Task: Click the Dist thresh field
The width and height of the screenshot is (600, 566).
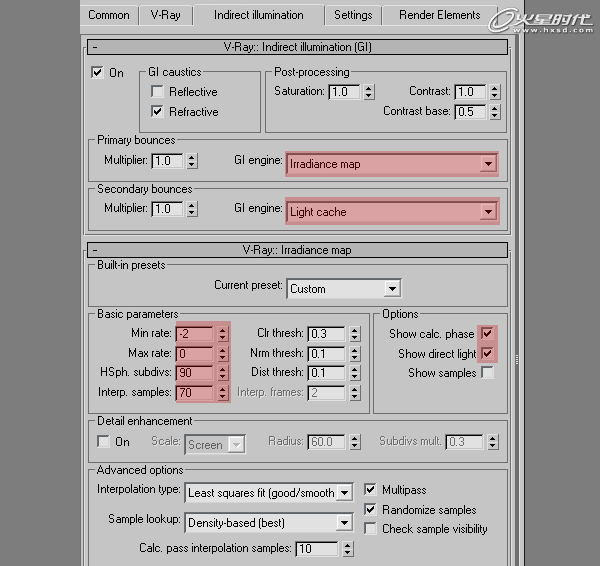Action: click(x=326, y=373)
